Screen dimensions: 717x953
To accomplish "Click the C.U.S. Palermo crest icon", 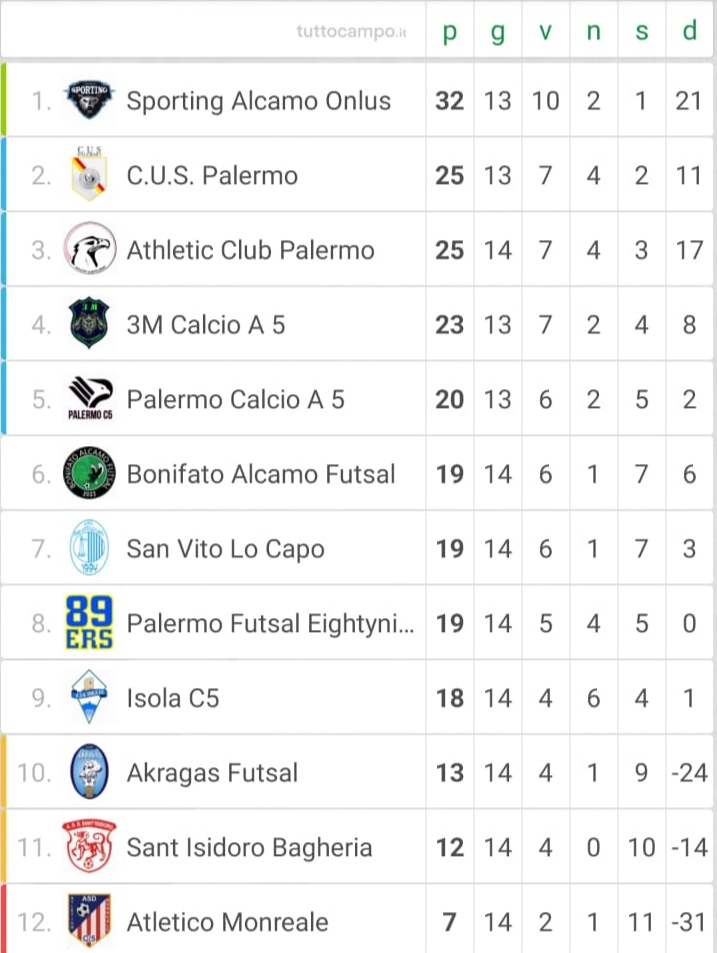I will (89, 174).
